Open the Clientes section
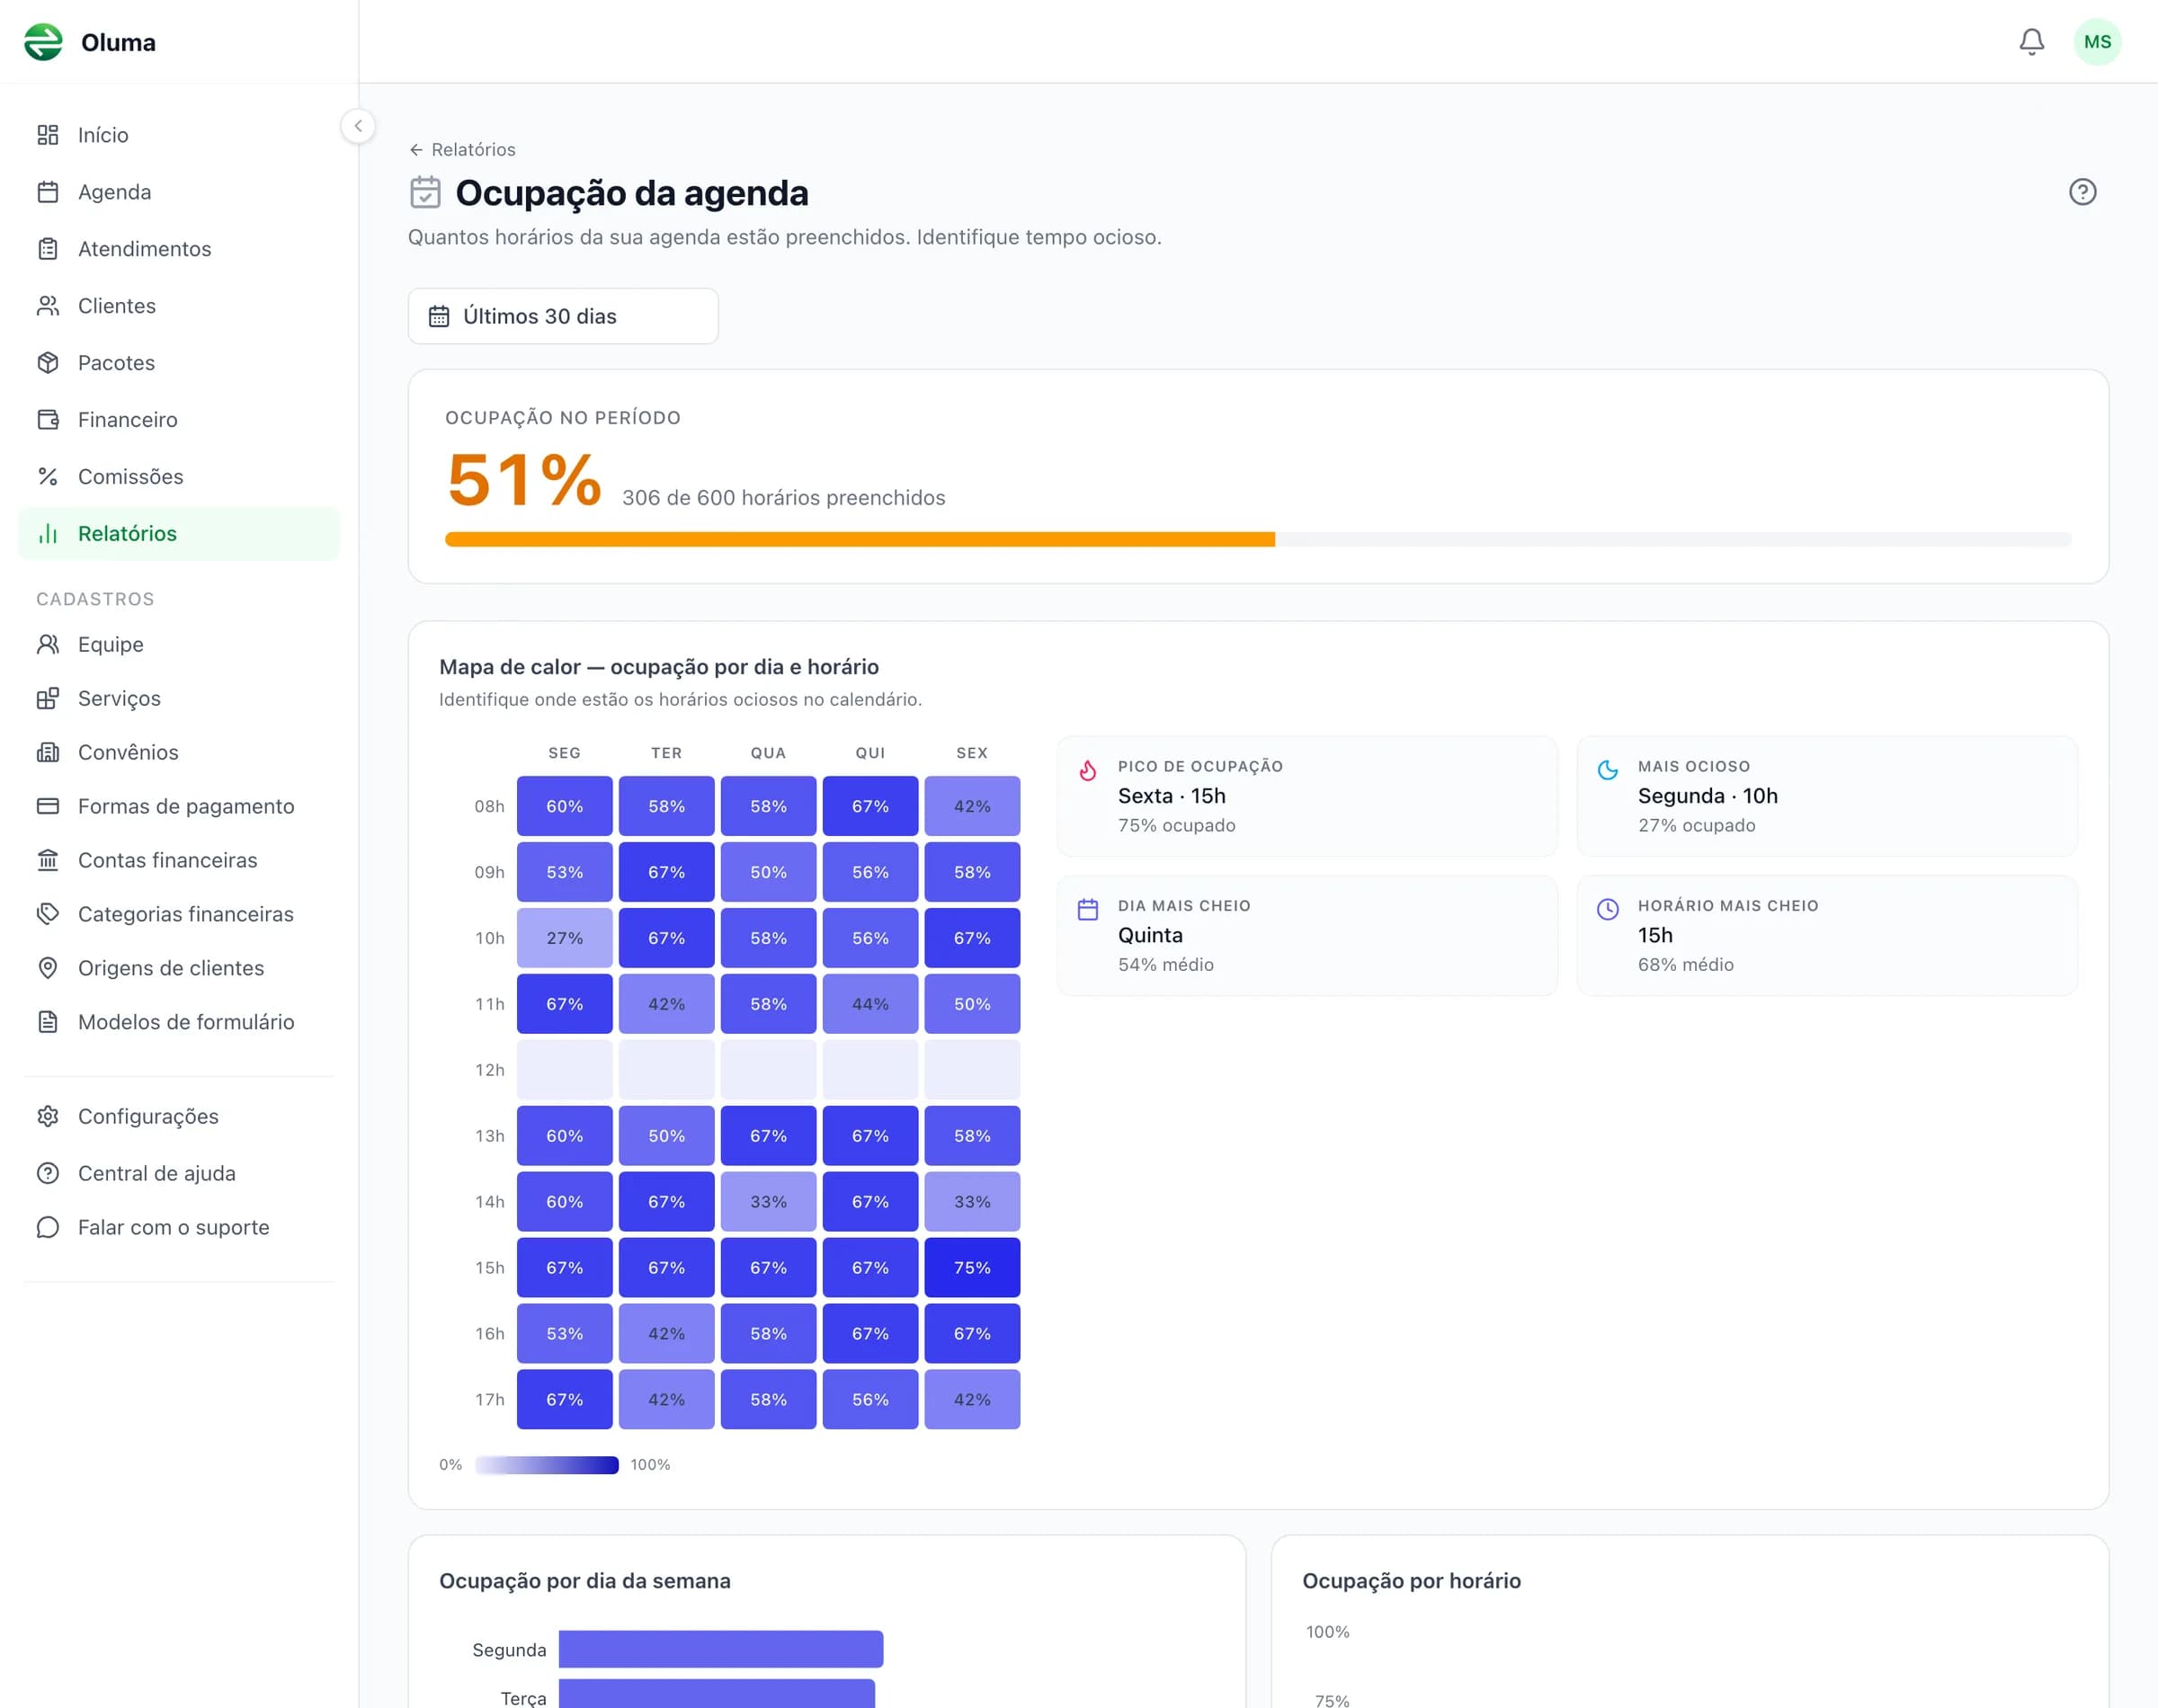The height and width of the screenshot is (1708, 2158). click(179, 306)
